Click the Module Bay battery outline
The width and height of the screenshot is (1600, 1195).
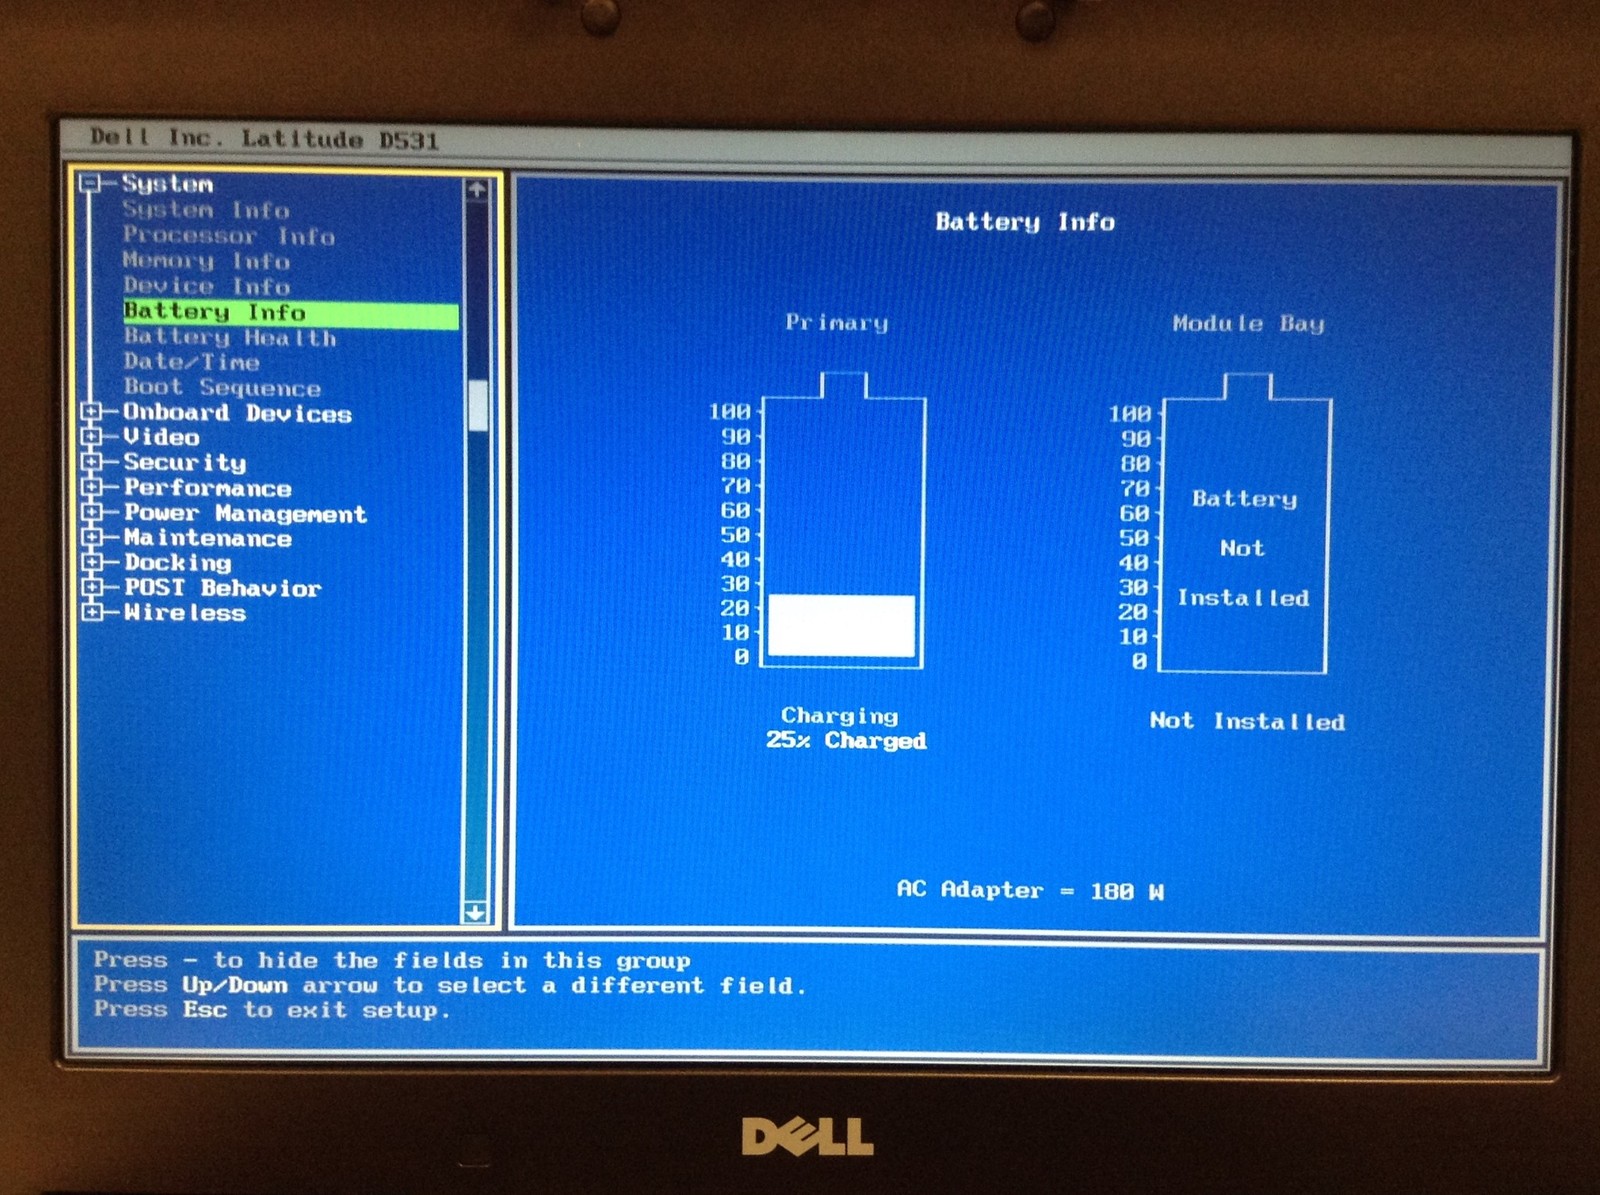tap(1245, 523)
